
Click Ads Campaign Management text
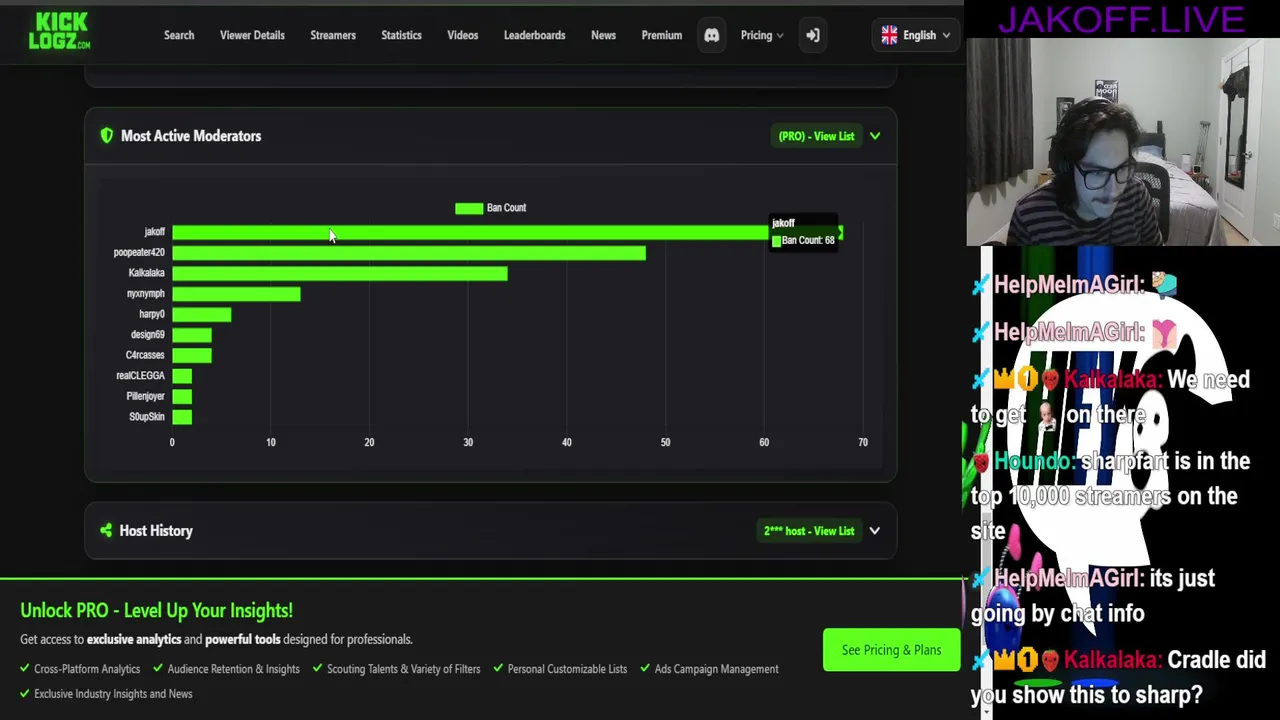(x=716, y=669)
